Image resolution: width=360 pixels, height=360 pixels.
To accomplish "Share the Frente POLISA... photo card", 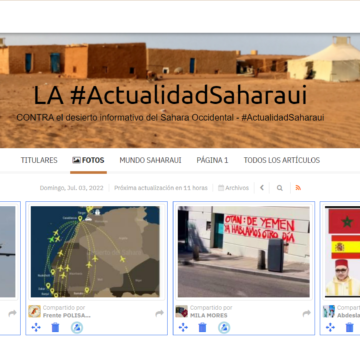I will [159, 313].
